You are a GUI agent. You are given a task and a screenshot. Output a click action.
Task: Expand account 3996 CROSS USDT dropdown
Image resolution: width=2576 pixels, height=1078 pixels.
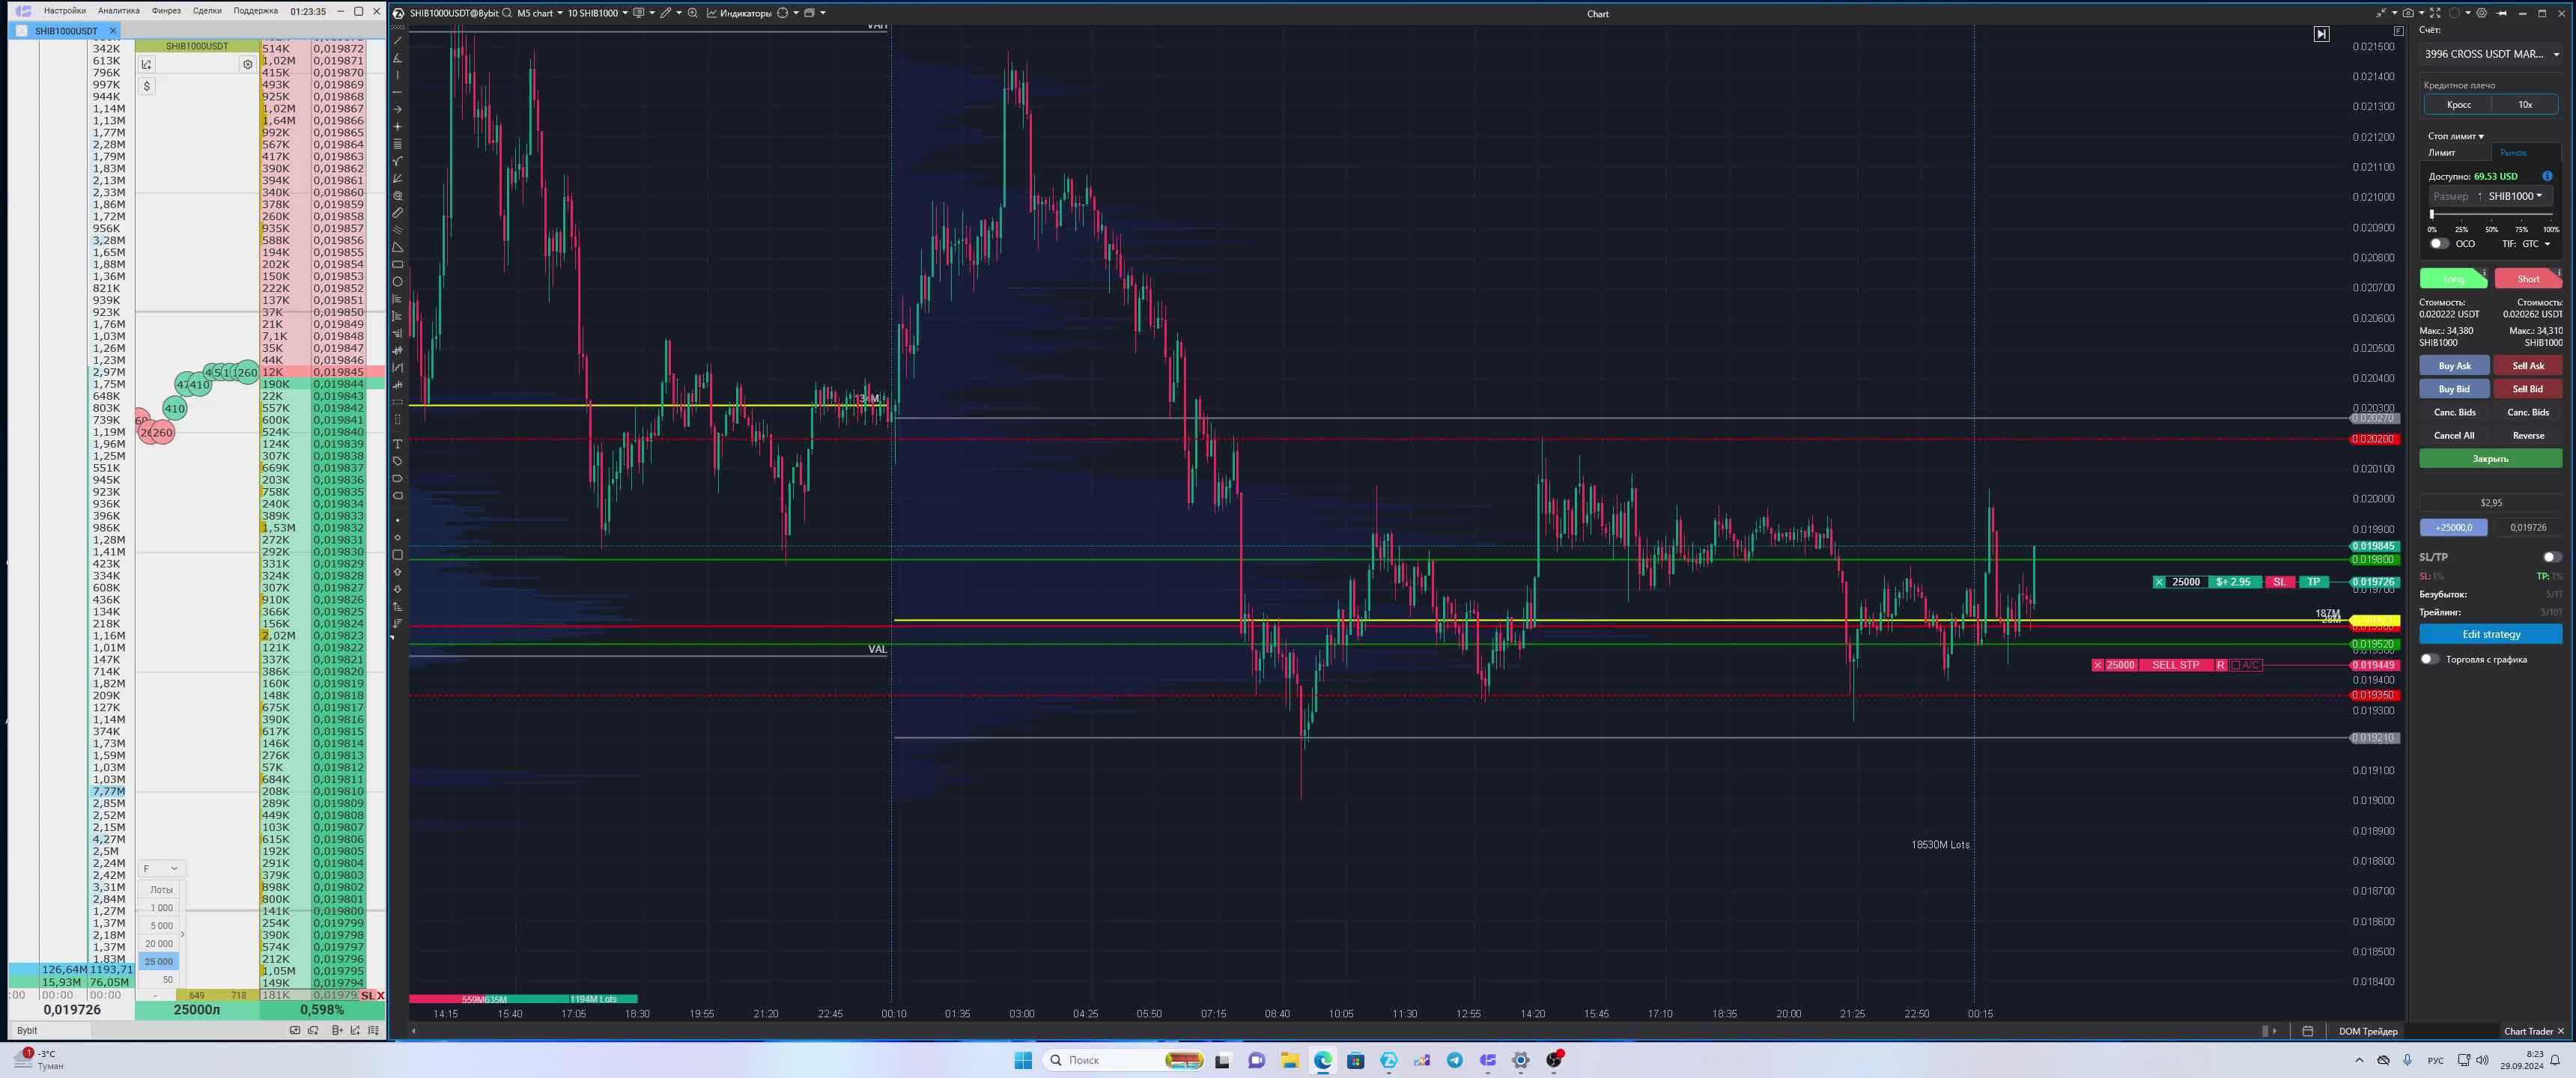(x=2491, y=54)
